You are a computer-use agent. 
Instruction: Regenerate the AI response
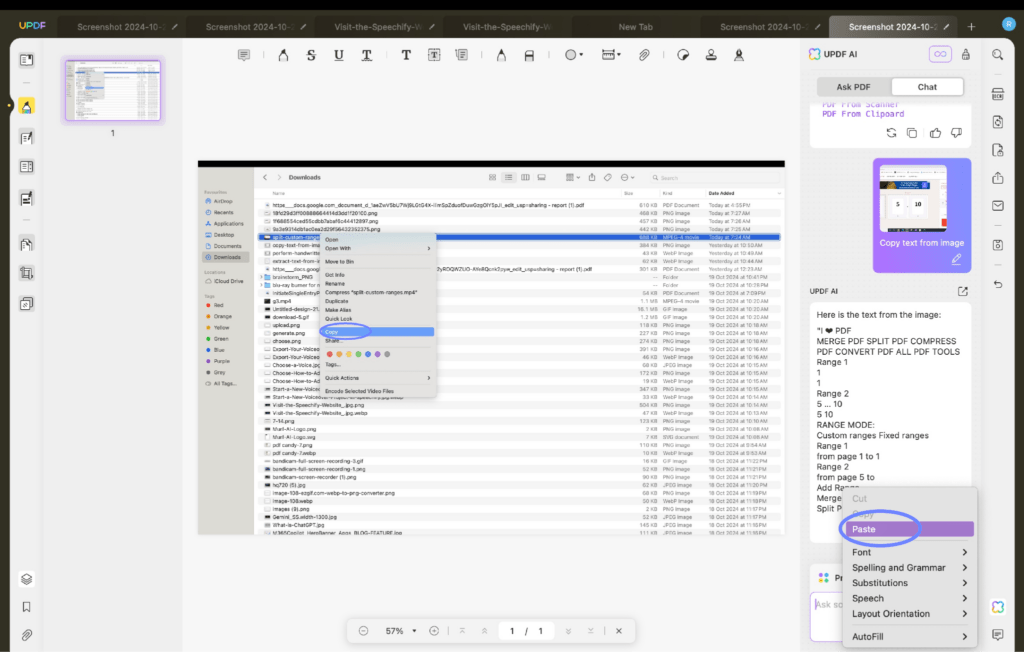click(x=891, y=133)
